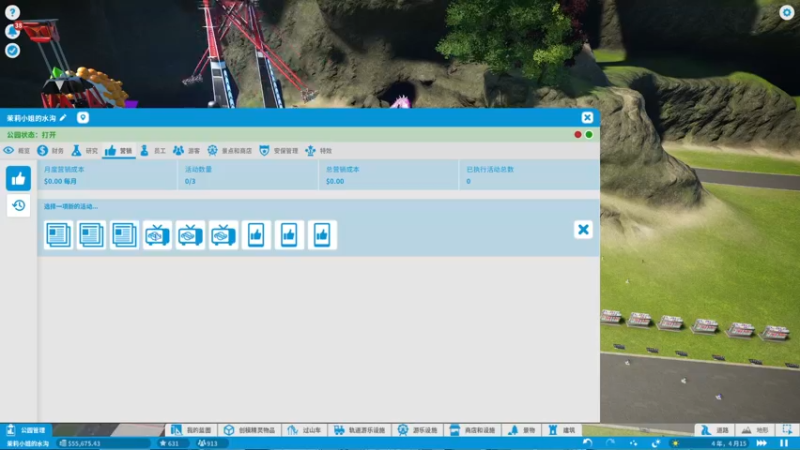Open the shops and facilities menu
Viewport: 800px width, 450px height.
point(472,430)
